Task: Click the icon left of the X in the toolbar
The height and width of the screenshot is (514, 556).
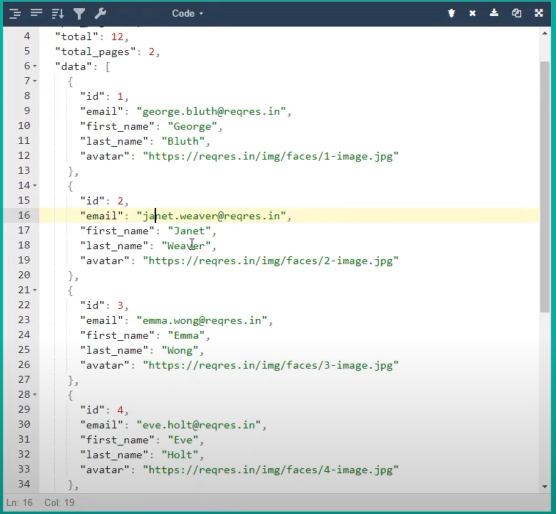Action: point(451,13)
